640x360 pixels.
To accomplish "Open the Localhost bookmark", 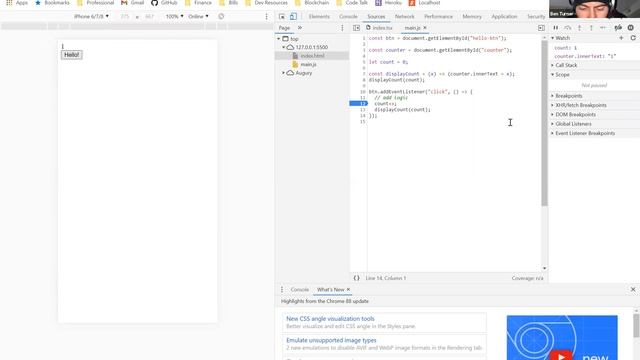I will tap(424, 3).
